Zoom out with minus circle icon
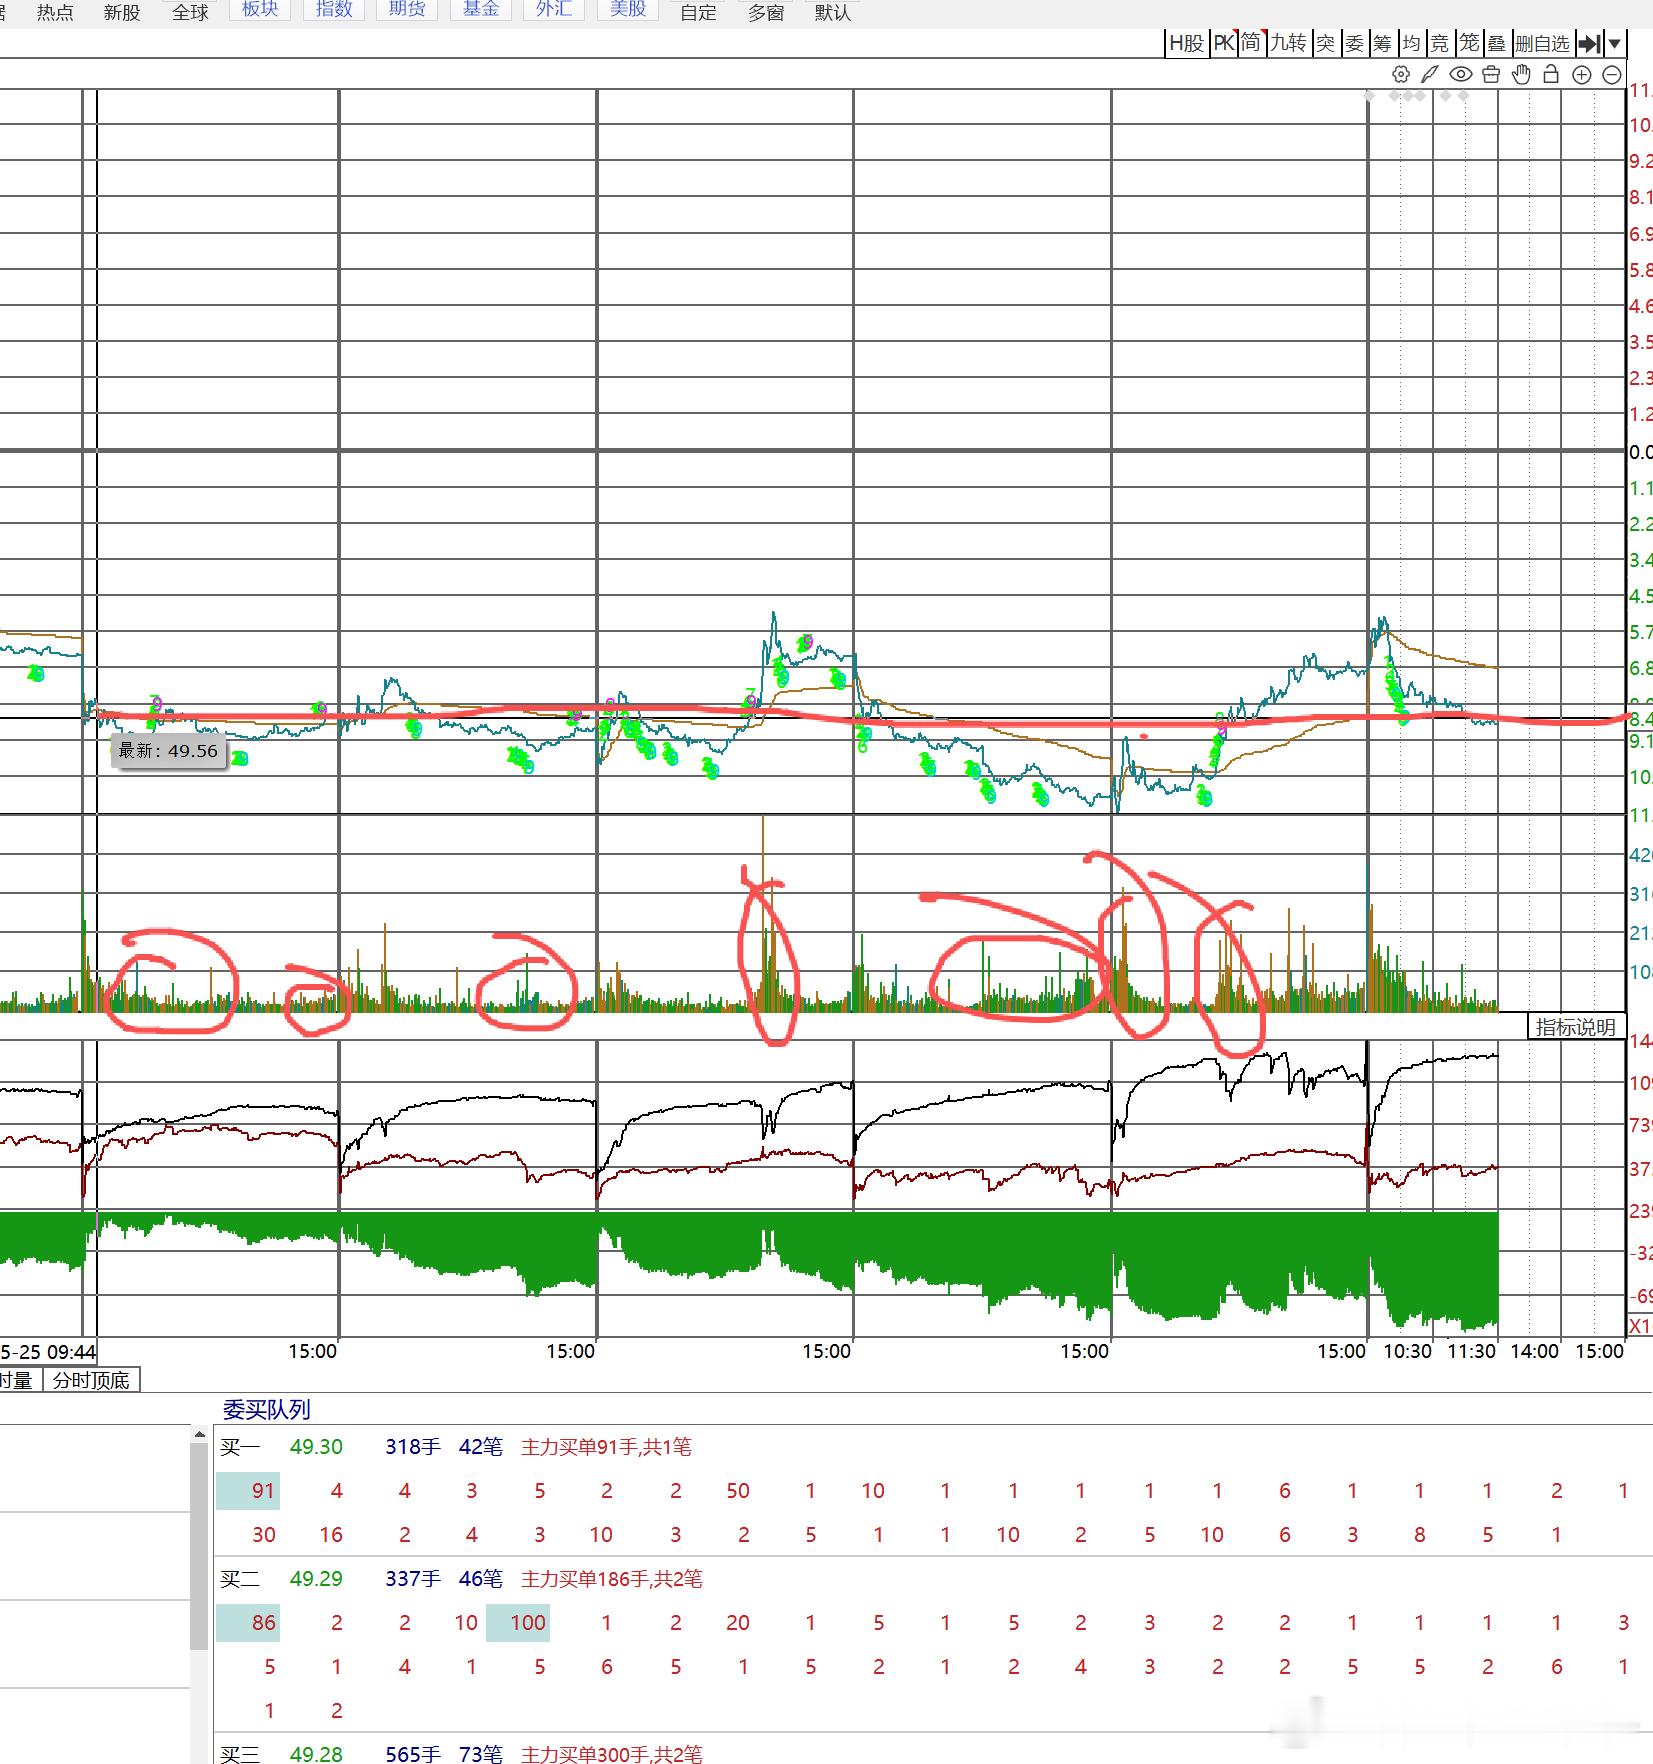This screenshot has height=1764, width=1653. point(1611,75)
